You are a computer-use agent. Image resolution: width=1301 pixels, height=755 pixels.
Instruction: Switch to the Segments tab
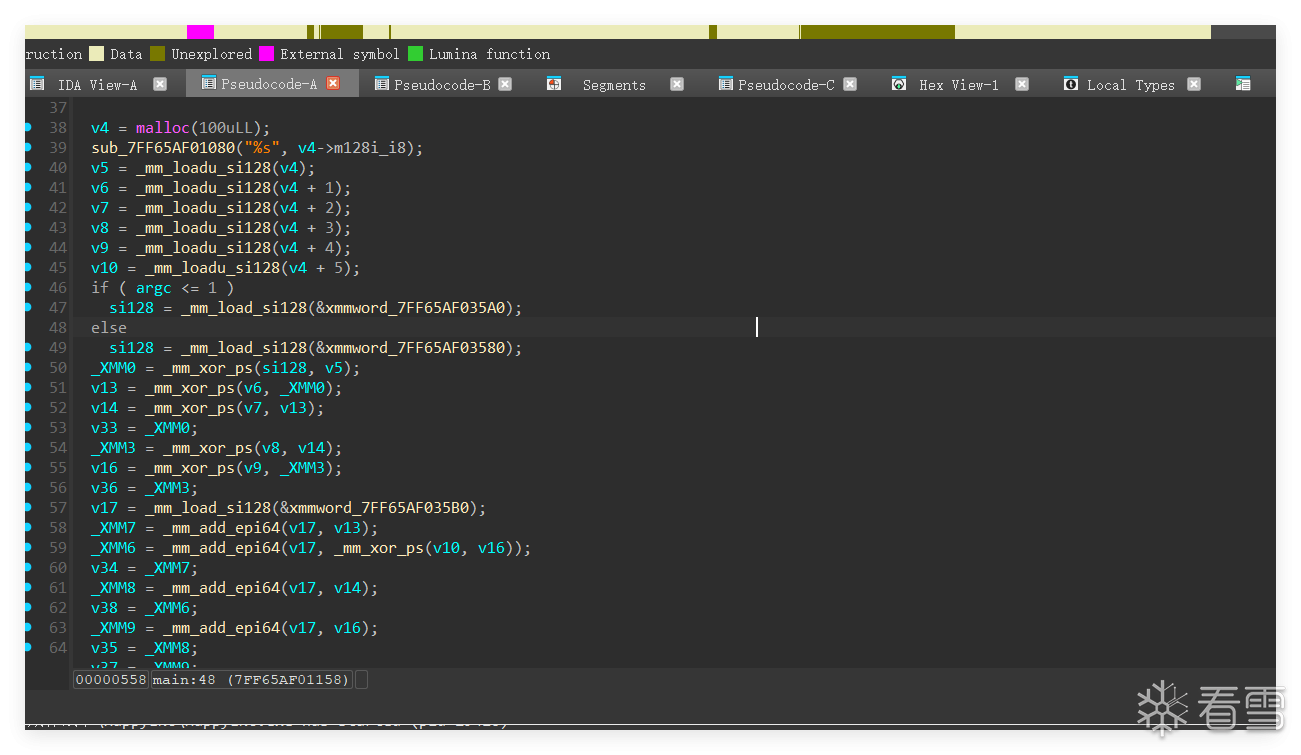614,85
